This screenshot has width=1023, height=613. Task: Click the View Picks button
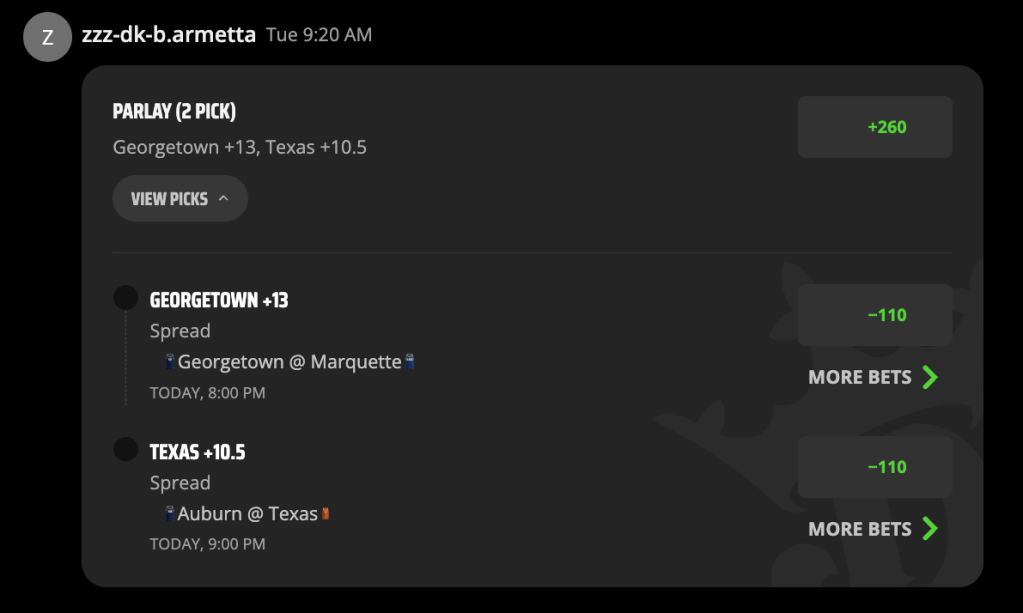(180, 198)
